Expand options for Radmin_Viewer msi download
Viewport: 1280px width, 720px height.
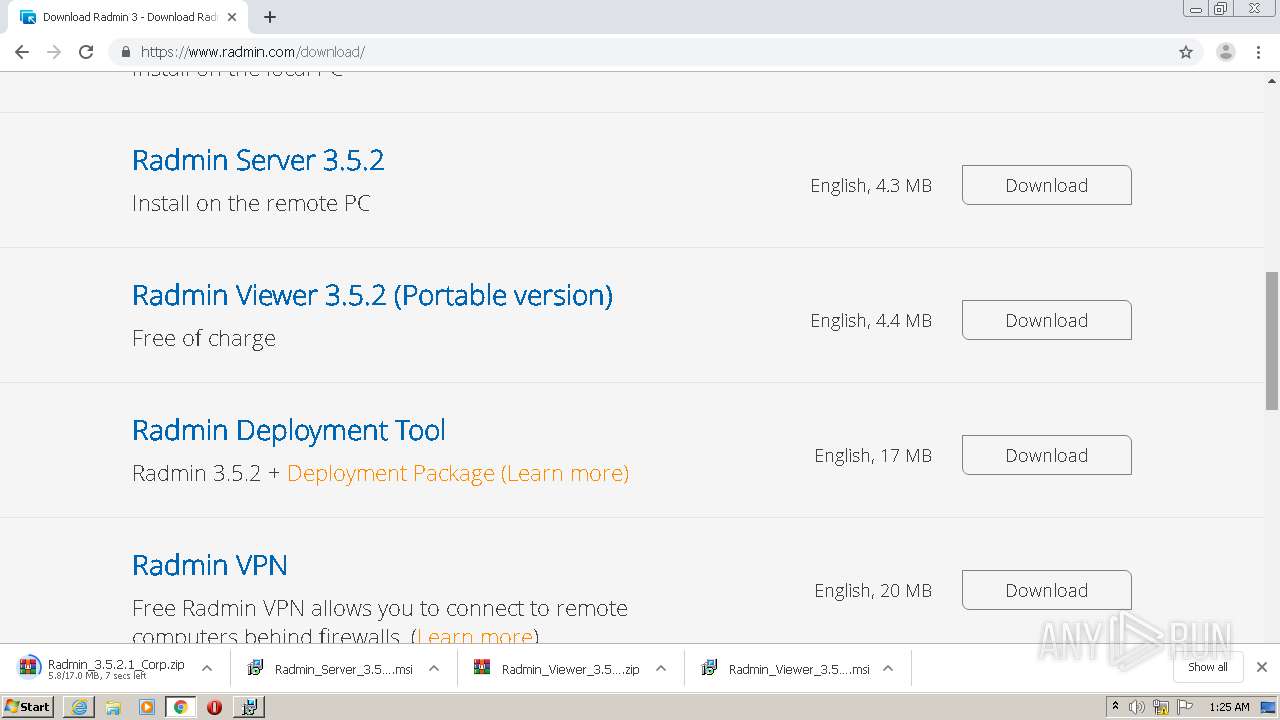[x=888, y=668]
